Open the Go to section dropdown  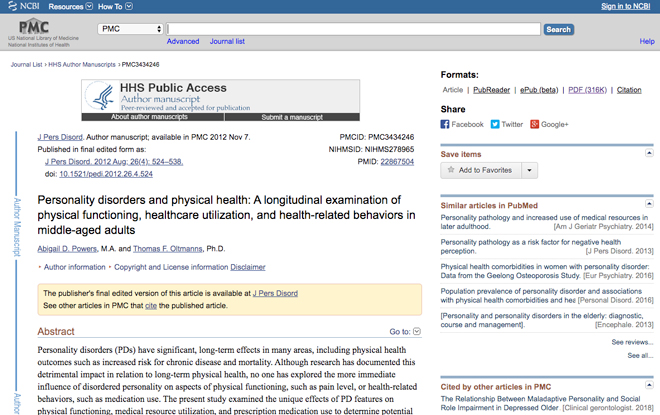[x=405, y=332]
